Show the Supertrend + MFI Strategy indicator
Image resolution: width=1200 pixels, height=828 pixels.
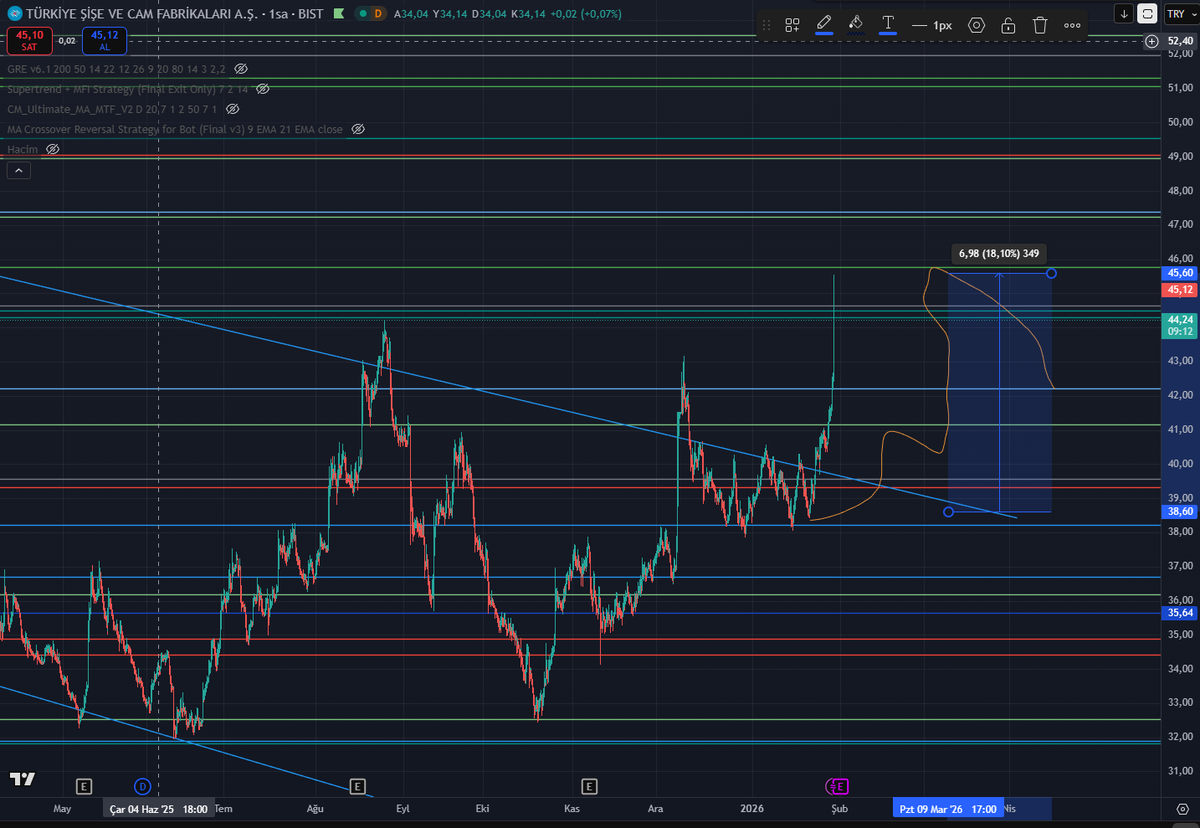pos(262,89)
